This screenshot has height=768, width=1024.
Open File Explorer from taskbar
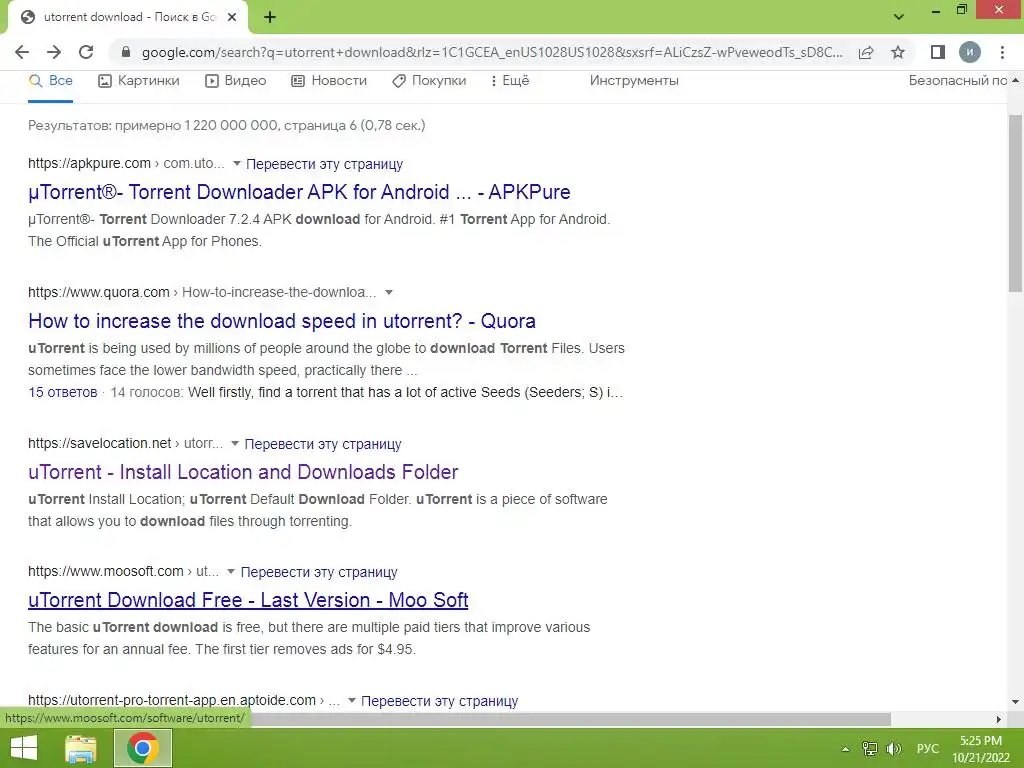click(81, 748)
